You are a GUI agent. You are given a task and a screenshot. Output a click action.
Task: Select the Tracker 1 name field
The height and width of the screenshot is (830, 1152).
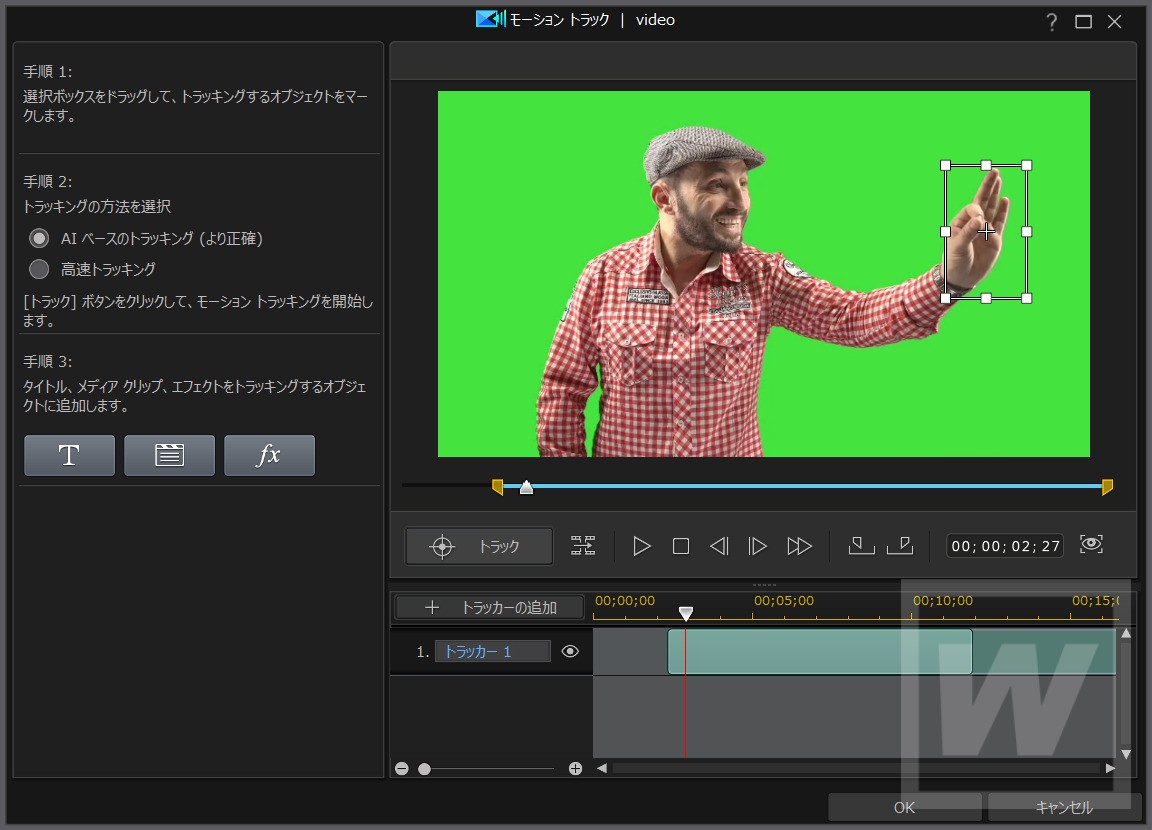pyautogui.click(x=492, y=652)
